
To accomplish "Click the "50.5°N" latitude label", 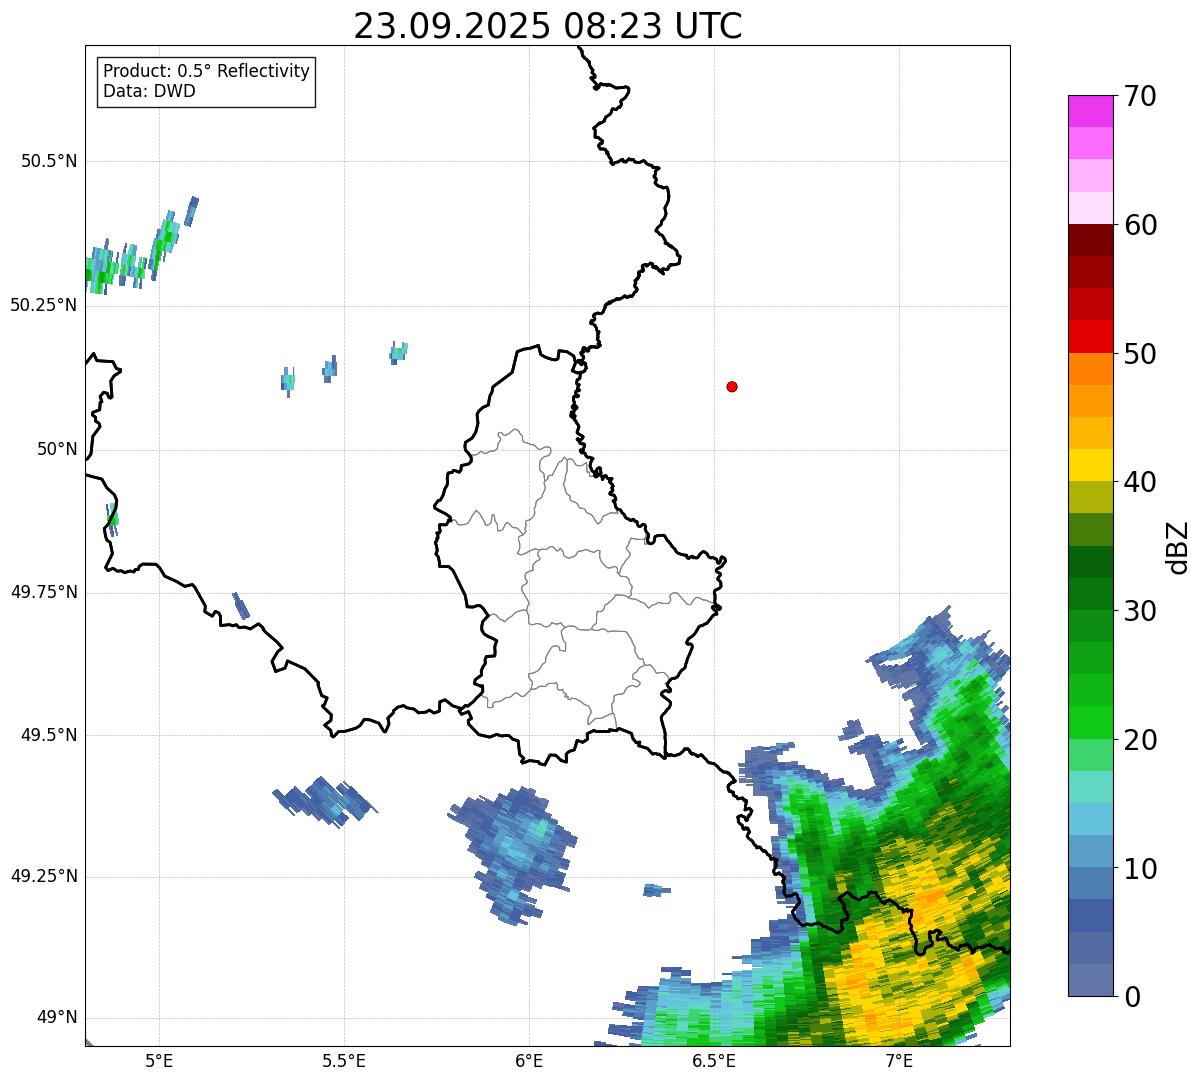I will (49, 161).
